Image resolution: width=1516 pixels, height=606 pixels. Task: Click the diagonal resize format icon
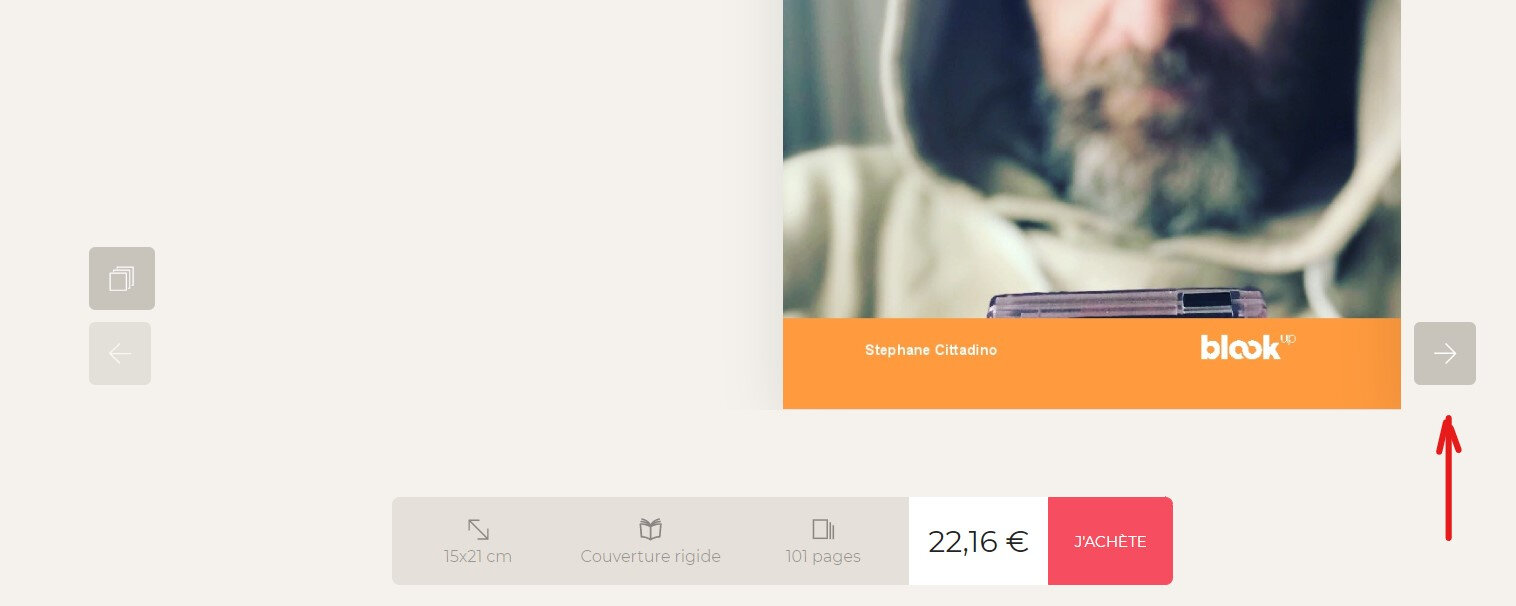[x=478, y=529]
